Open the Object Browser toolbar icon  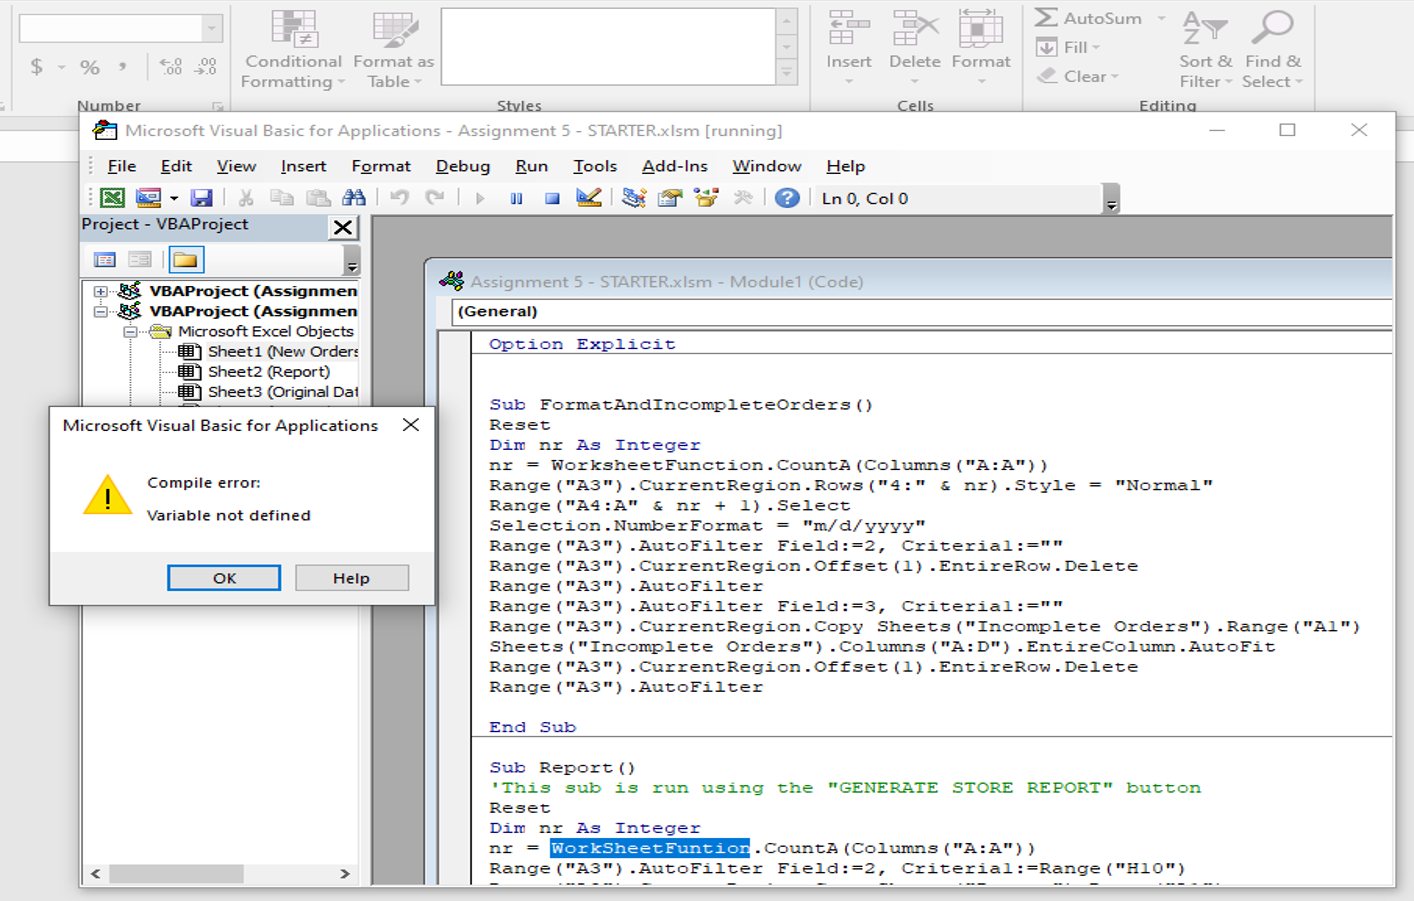[707, 198]
